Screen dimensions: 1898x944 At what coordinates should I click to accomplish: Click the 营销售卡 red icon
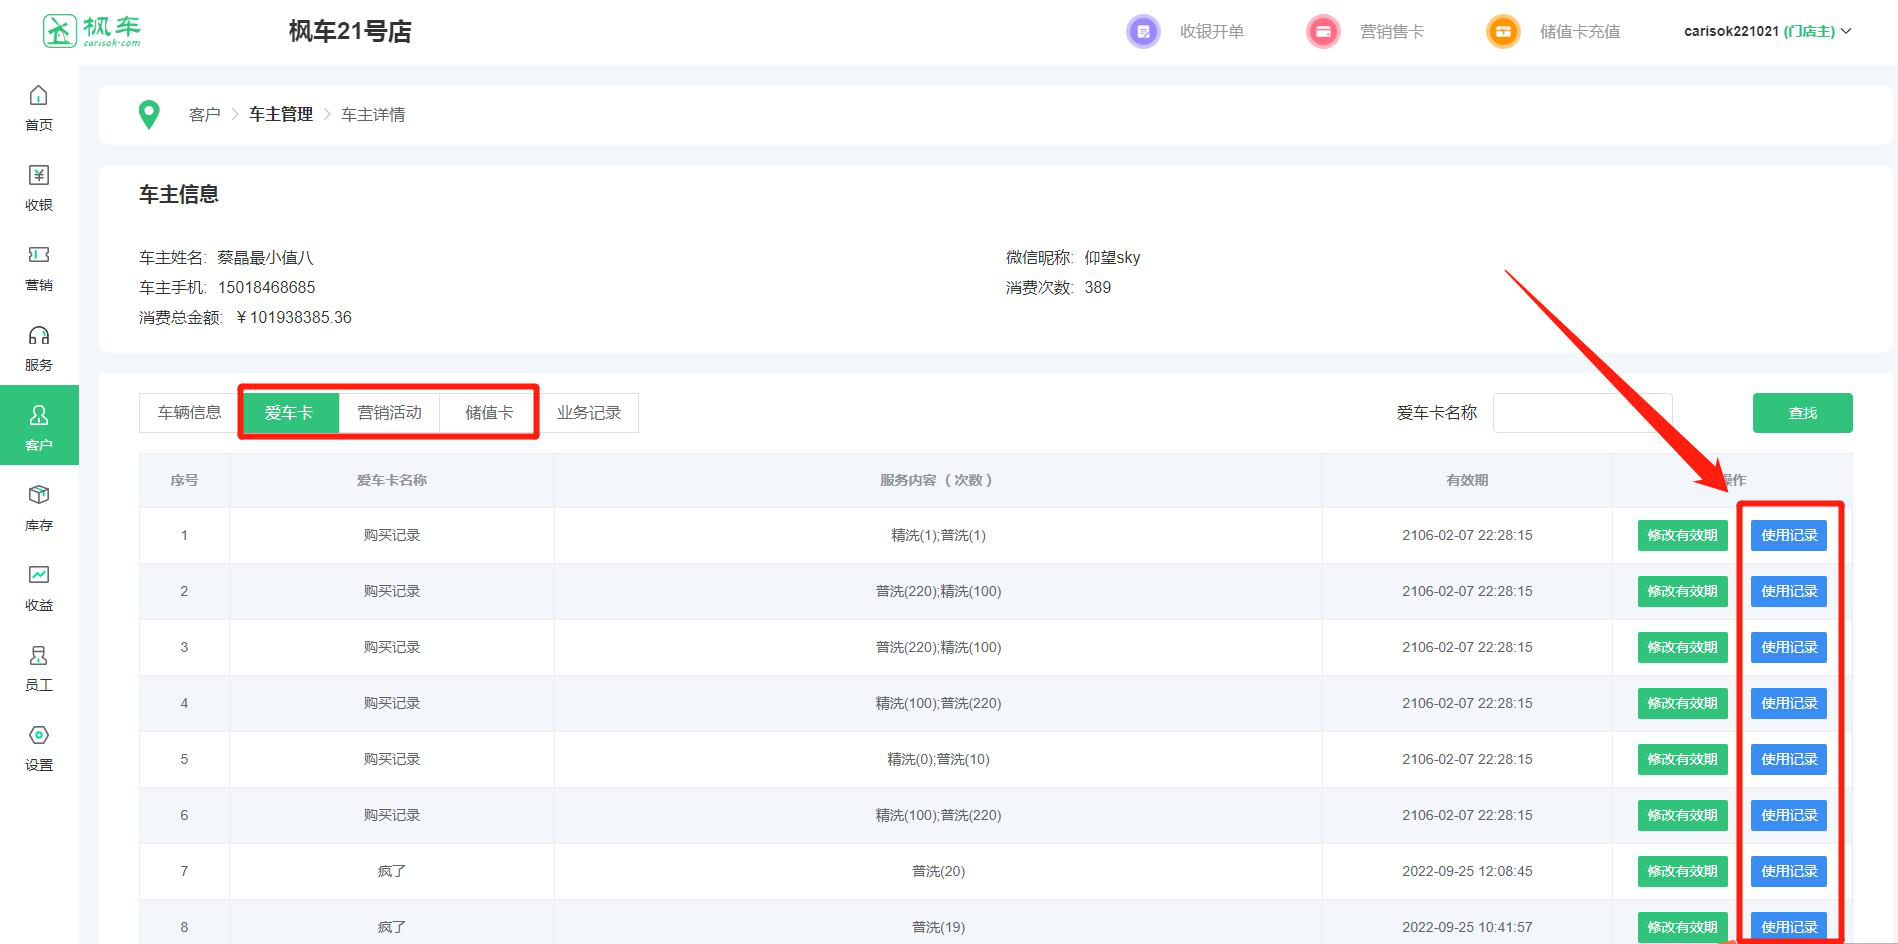tap(1323, 32)
